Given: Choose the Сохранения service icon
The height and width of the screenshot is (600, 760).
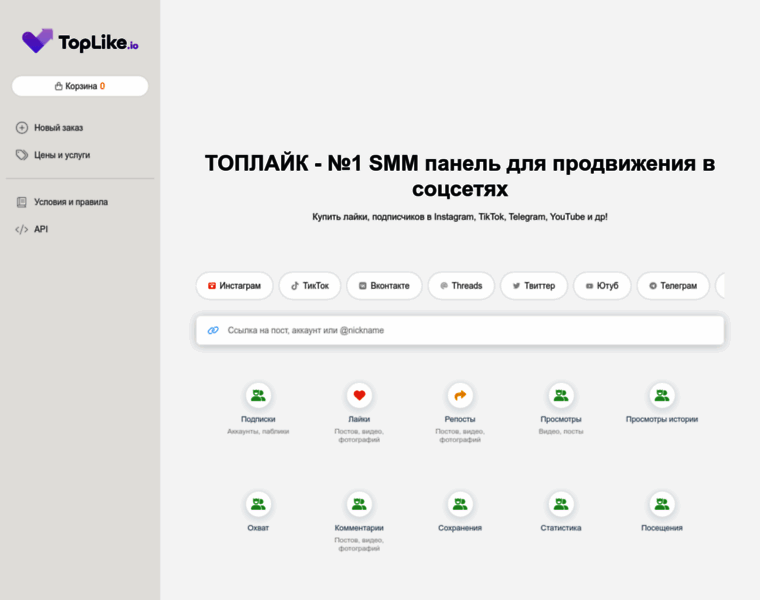Looking at the screenshot, I should coord(460,504).
